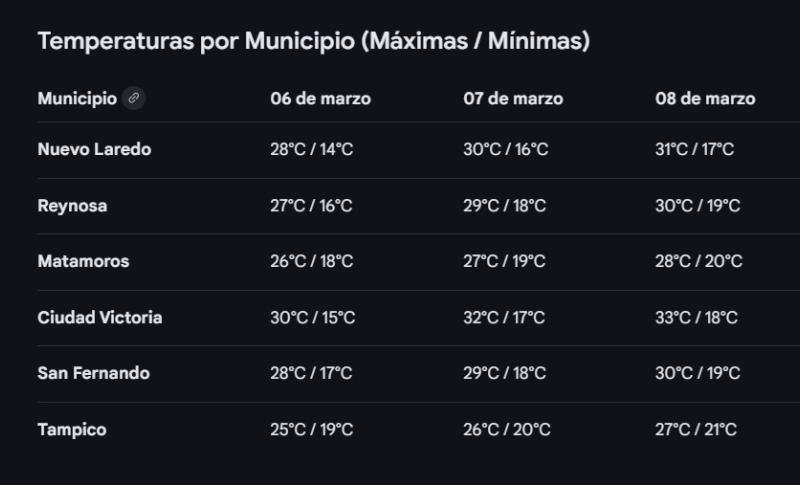Select Reynosa's 07 de marzo temperature

pyautogui.click(x=504, y=206)
